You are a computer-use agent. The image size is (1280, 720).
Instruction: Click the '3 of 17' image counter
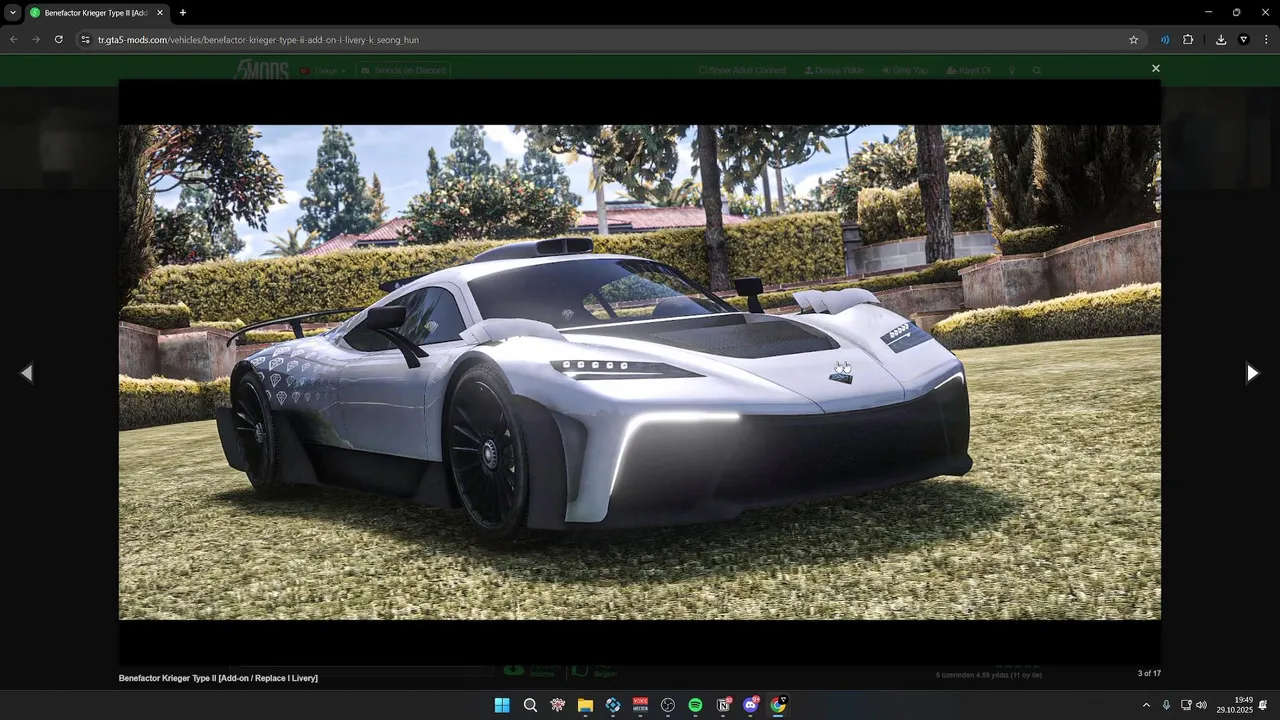pyautogui.click(x=1149, y=673)
